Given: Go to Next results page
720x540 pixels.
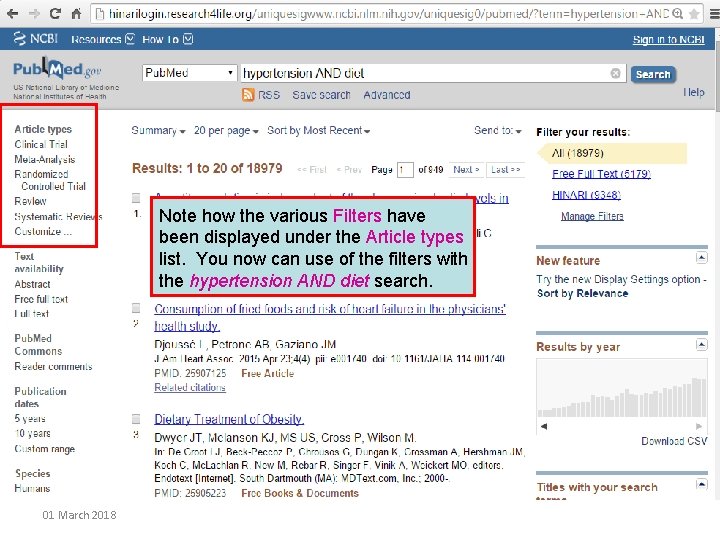Looking at the screenshot, I should [x=466, y=169].
